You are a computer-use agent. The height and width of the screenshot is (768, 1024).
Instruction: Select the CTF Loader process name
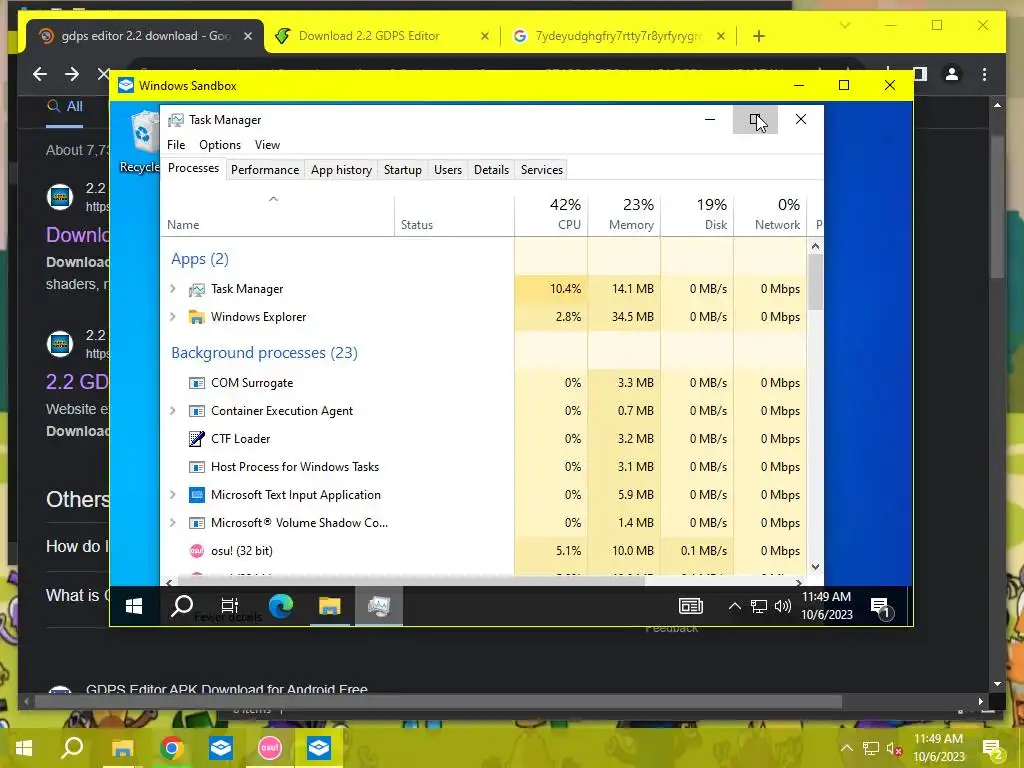tap(240, 439)
